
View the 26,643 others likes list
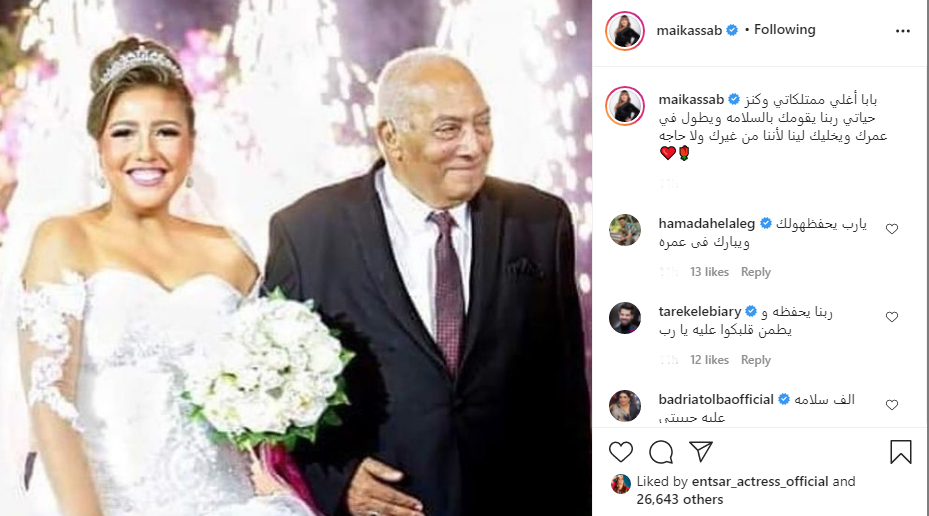(680, 499)
